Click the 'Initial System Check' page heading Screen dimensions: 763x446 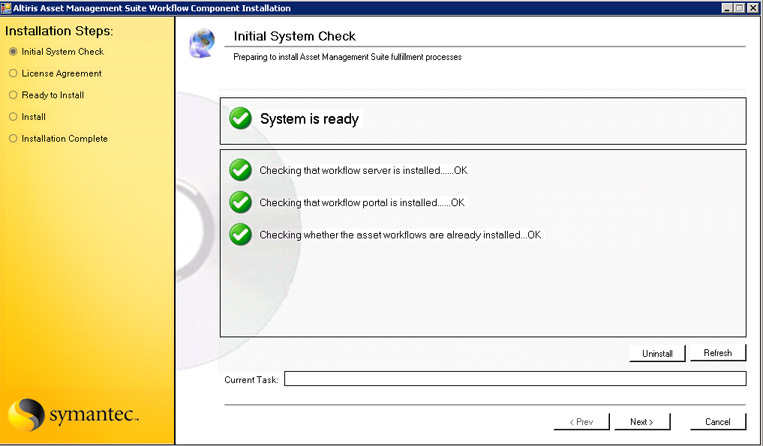click(x=294, y=36)
